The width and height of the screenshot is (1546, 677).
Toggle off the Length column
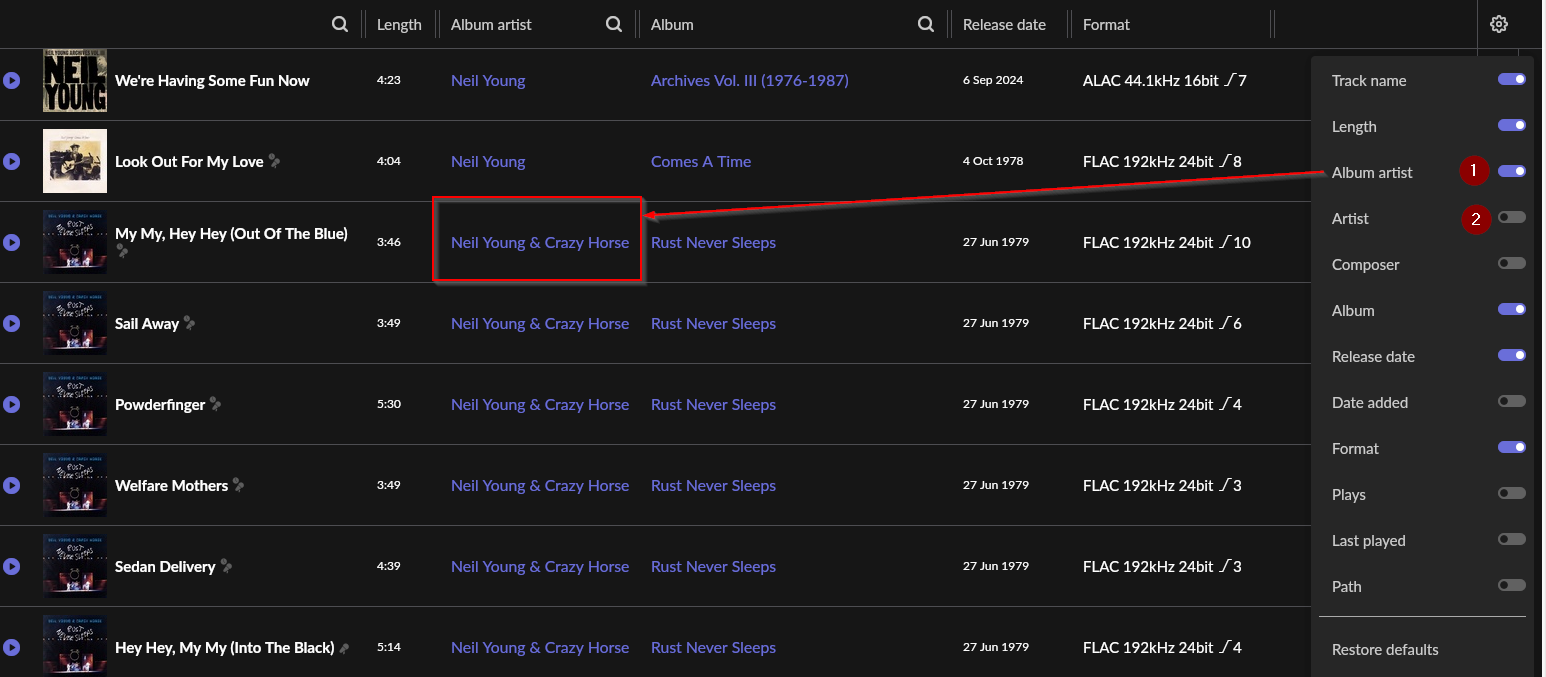click(1512, 126)
